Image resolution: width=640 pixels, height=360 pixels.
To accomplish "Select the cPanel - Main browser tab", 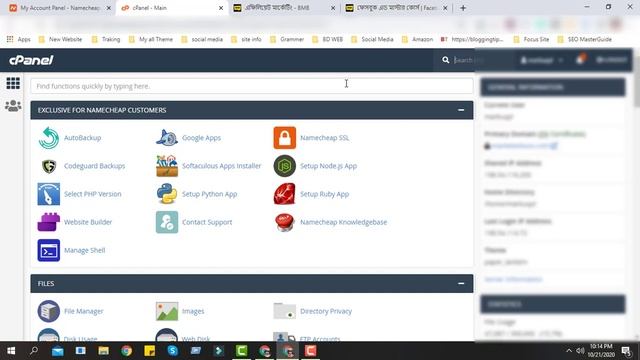I will click(x=173, y=8).
